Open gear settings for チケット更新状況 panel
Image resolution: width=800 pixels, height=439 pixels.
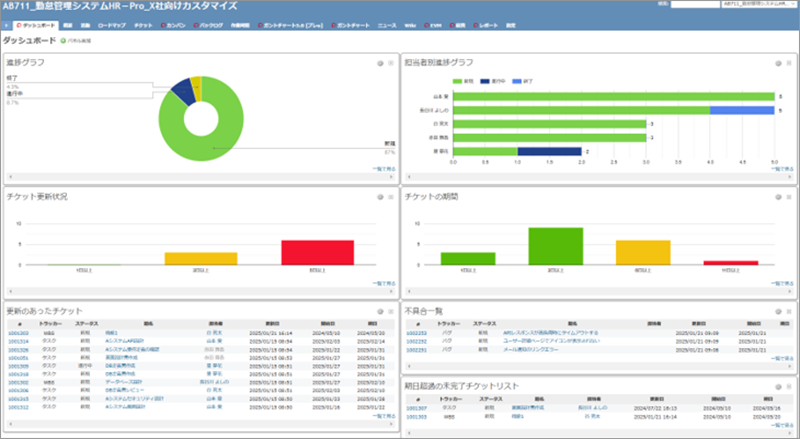click(379, 197)
